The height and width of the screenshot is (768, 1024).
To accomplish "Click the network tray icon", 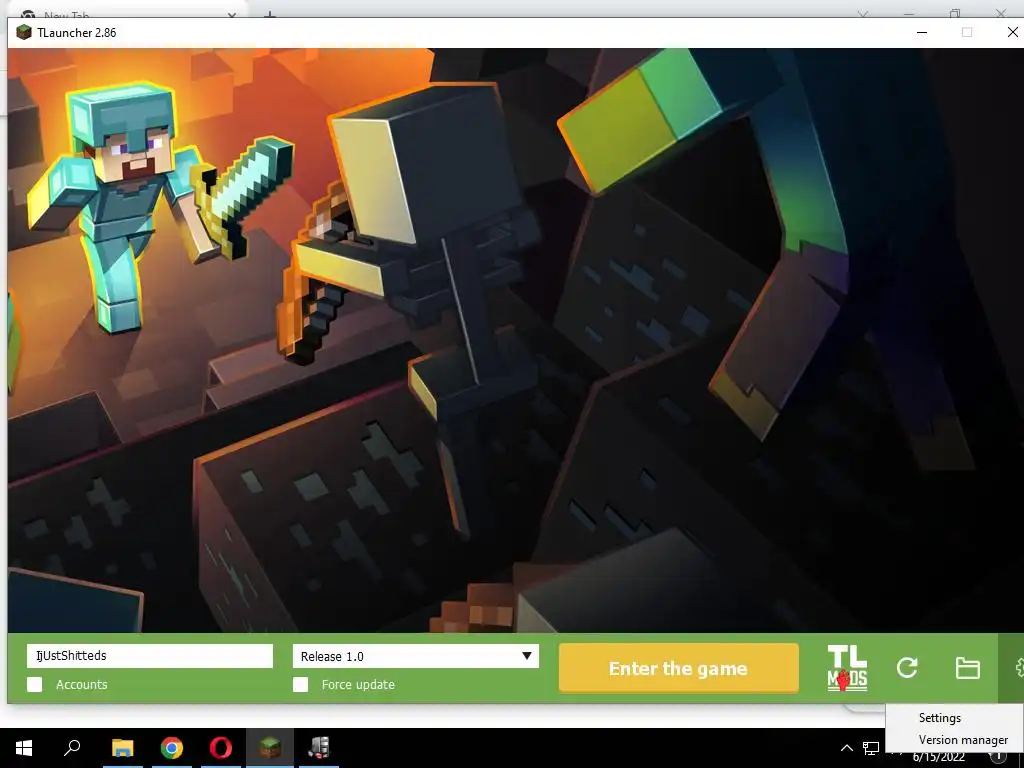I will point(871,748).
